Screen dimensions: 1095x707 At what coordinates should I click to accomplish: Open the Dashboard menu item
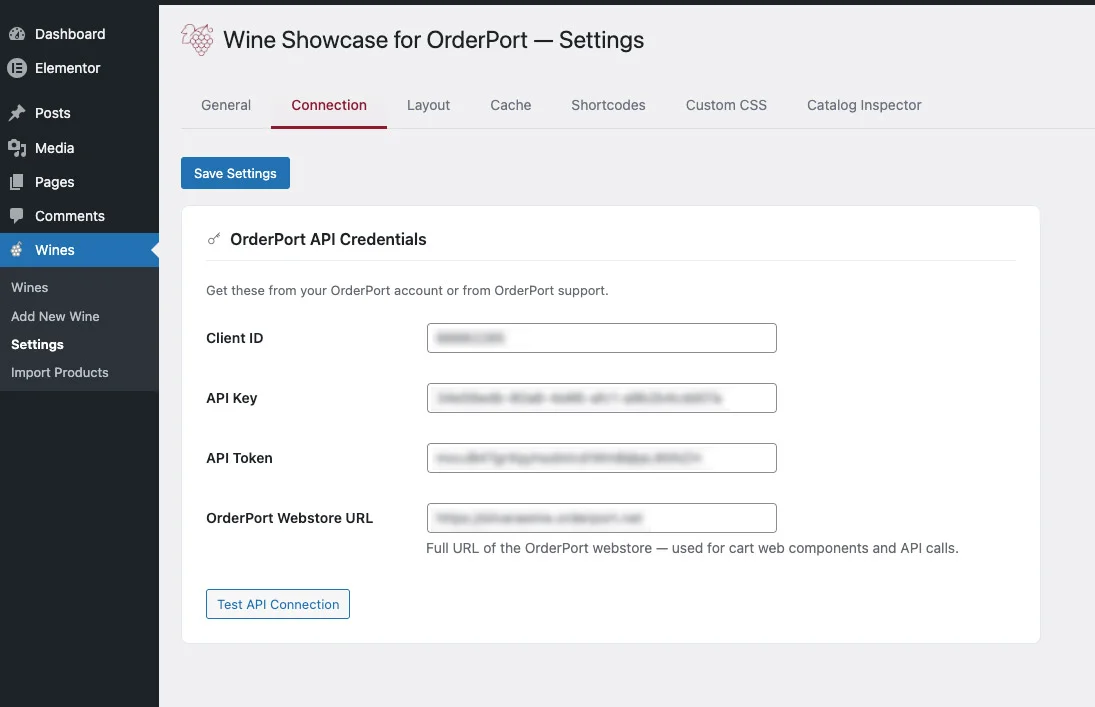click(80, 34)
